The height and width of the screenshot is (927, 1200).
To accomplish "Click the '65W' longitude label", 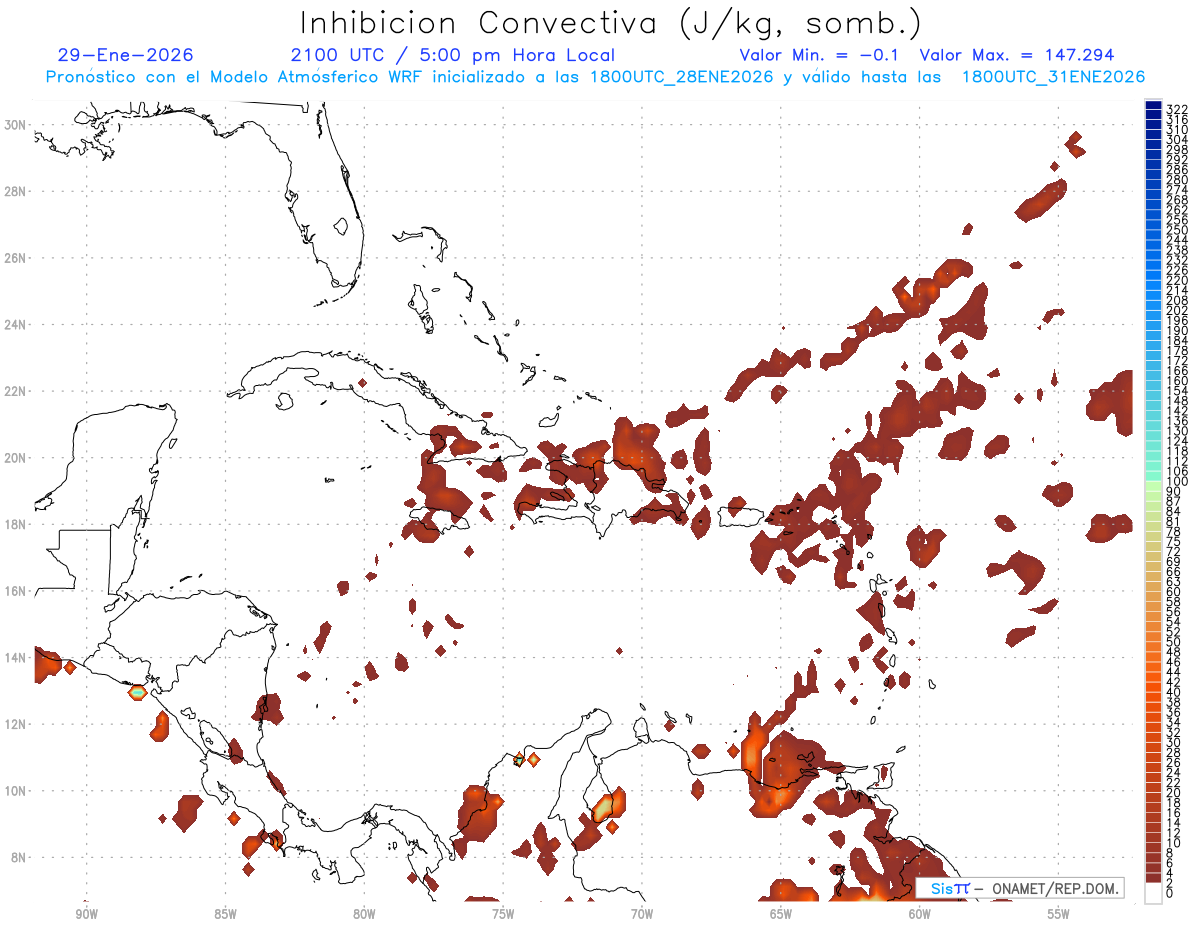I will tap(781, 913).
